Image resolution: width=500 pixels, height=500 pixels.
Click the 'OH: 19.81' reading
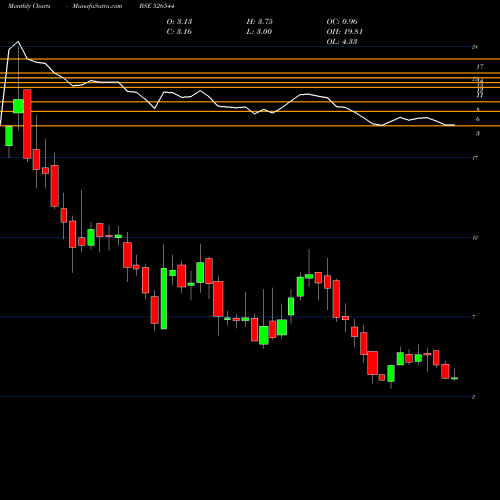coord(345,32)
